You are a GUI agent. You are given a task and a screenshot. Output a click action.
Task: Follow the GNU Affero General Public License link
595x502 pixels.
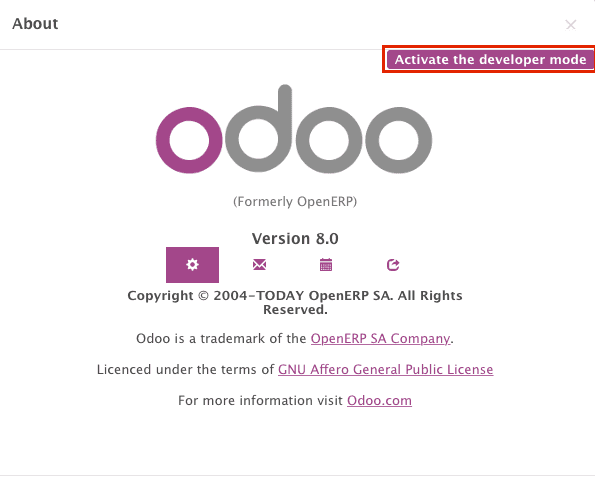pos(386,369)
